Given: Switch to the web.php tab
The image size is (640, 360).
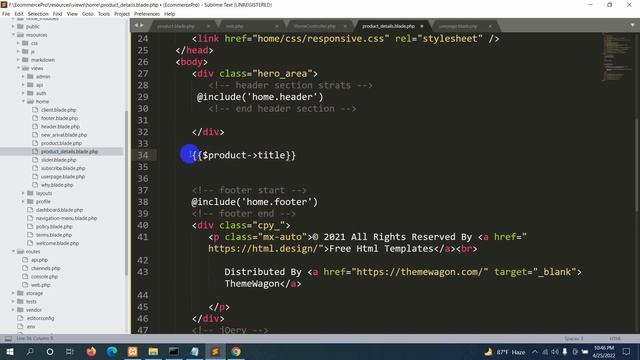Looking at the screenshot, I should click(235, 26).
